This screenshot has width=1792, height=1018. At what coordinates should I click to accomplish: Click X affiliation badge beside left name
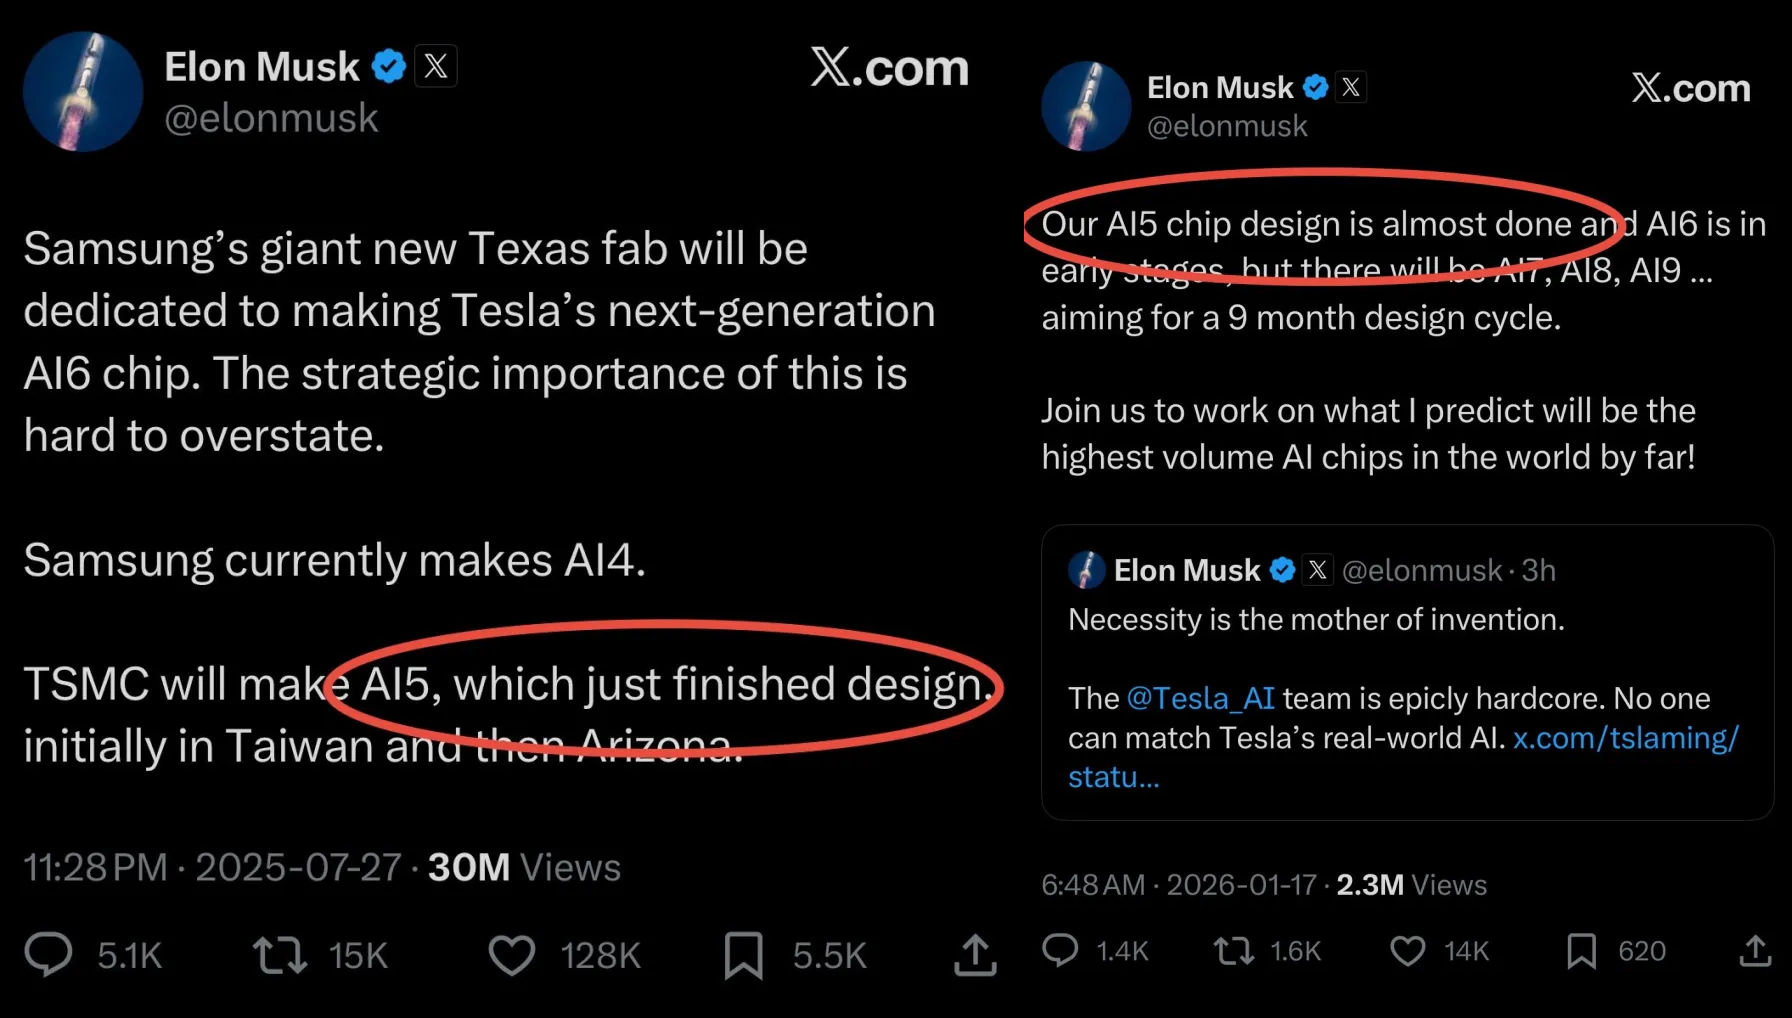tap(436, 67)
